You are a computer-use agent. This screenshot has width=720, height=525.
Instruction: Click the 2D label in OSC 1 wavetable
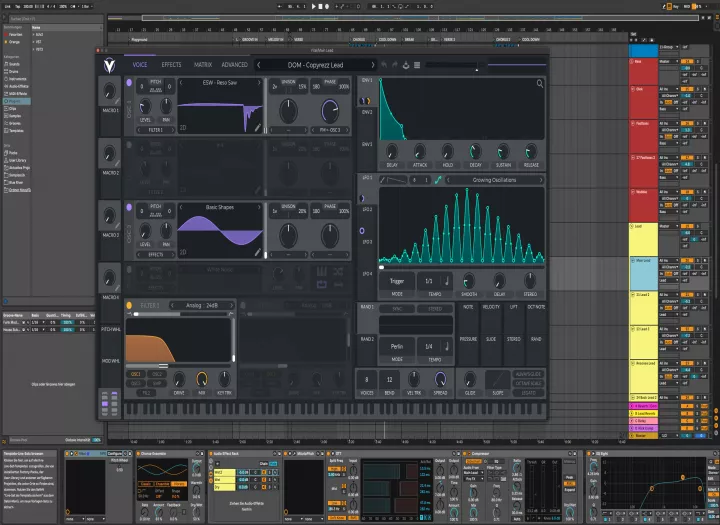[183, 128]
